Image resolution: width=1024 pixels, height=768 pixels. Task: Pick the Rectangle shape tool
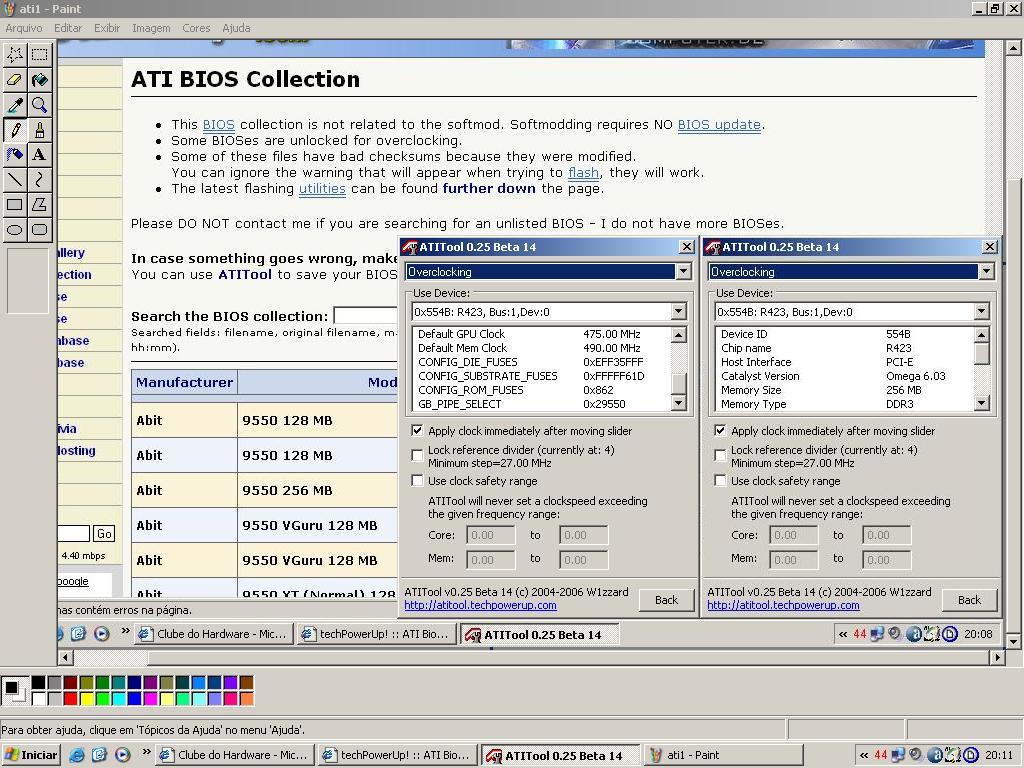coord(14,204)
